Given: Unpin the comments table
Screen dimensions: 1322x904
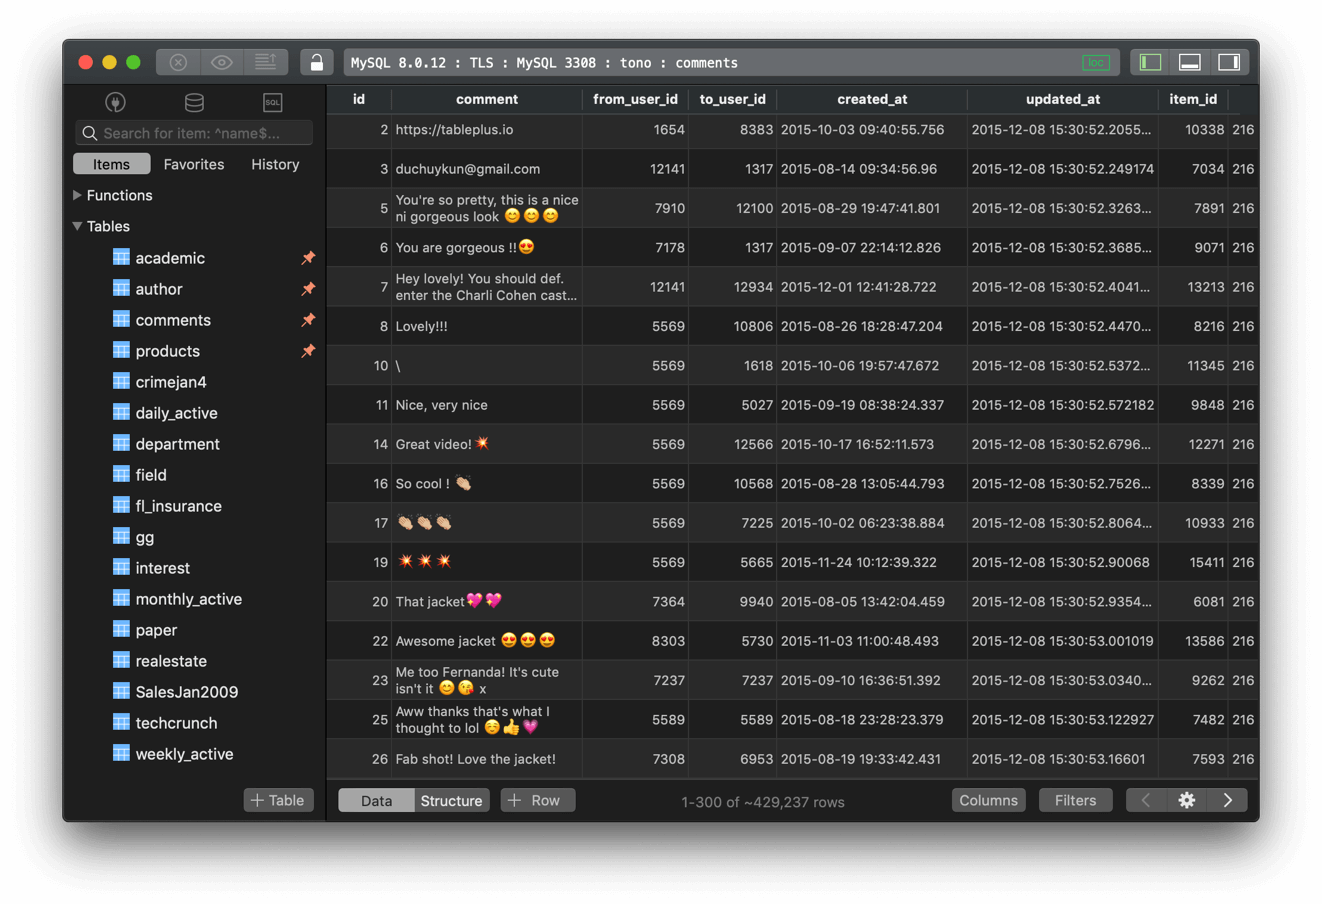Looking at the screenshot, I should coord(308,320).
